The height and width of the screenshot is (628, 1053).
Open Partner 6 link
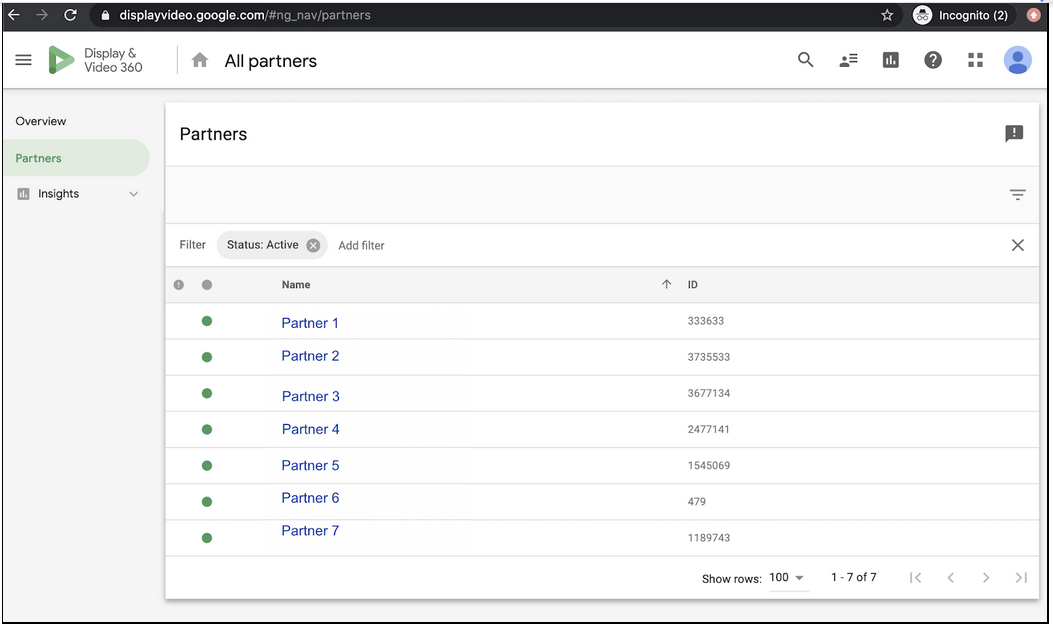[x=310, y=498]
